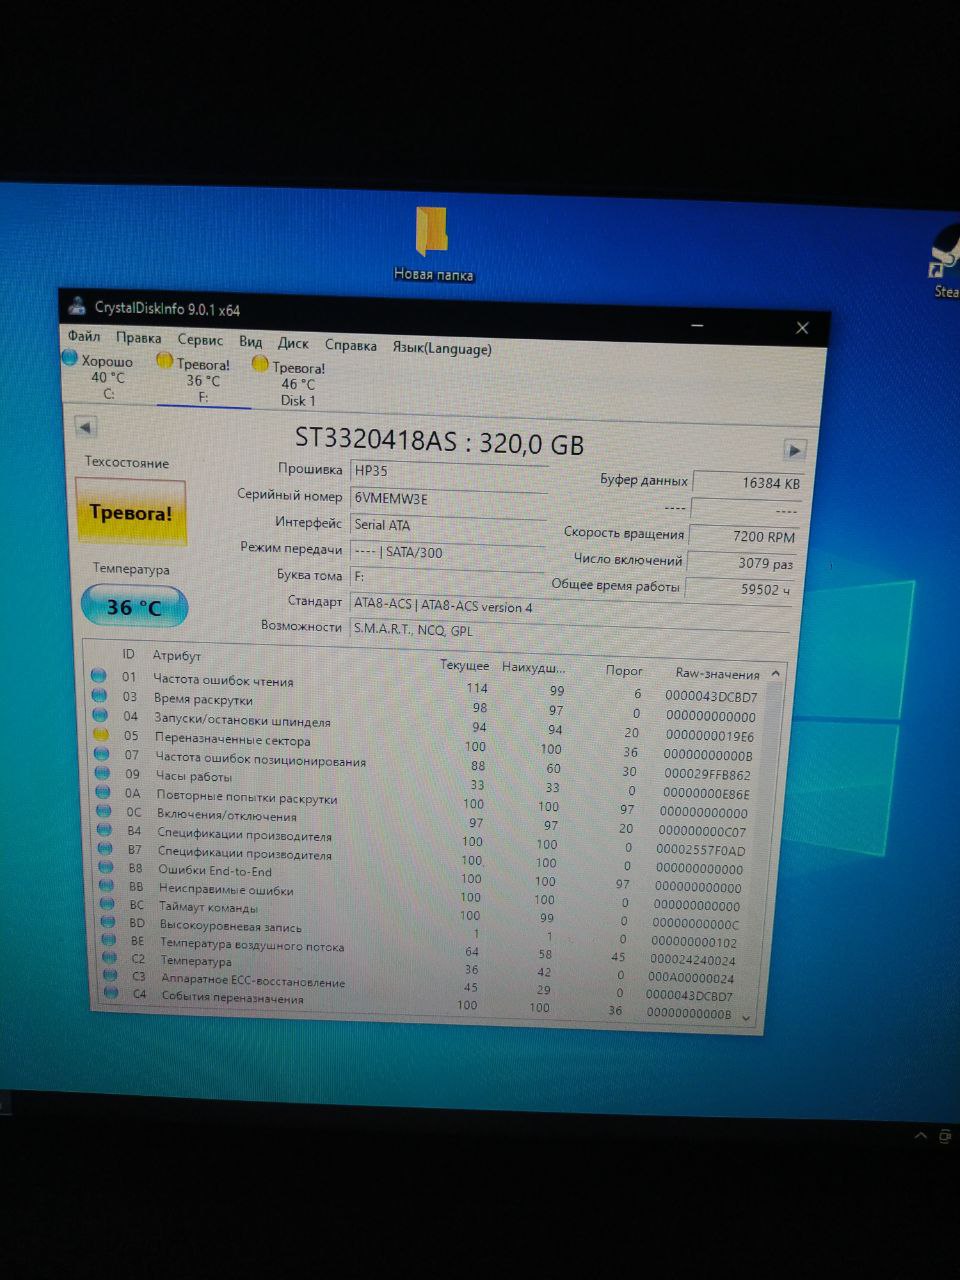Click blue status icon of attribute C3

tap(112, 975)
